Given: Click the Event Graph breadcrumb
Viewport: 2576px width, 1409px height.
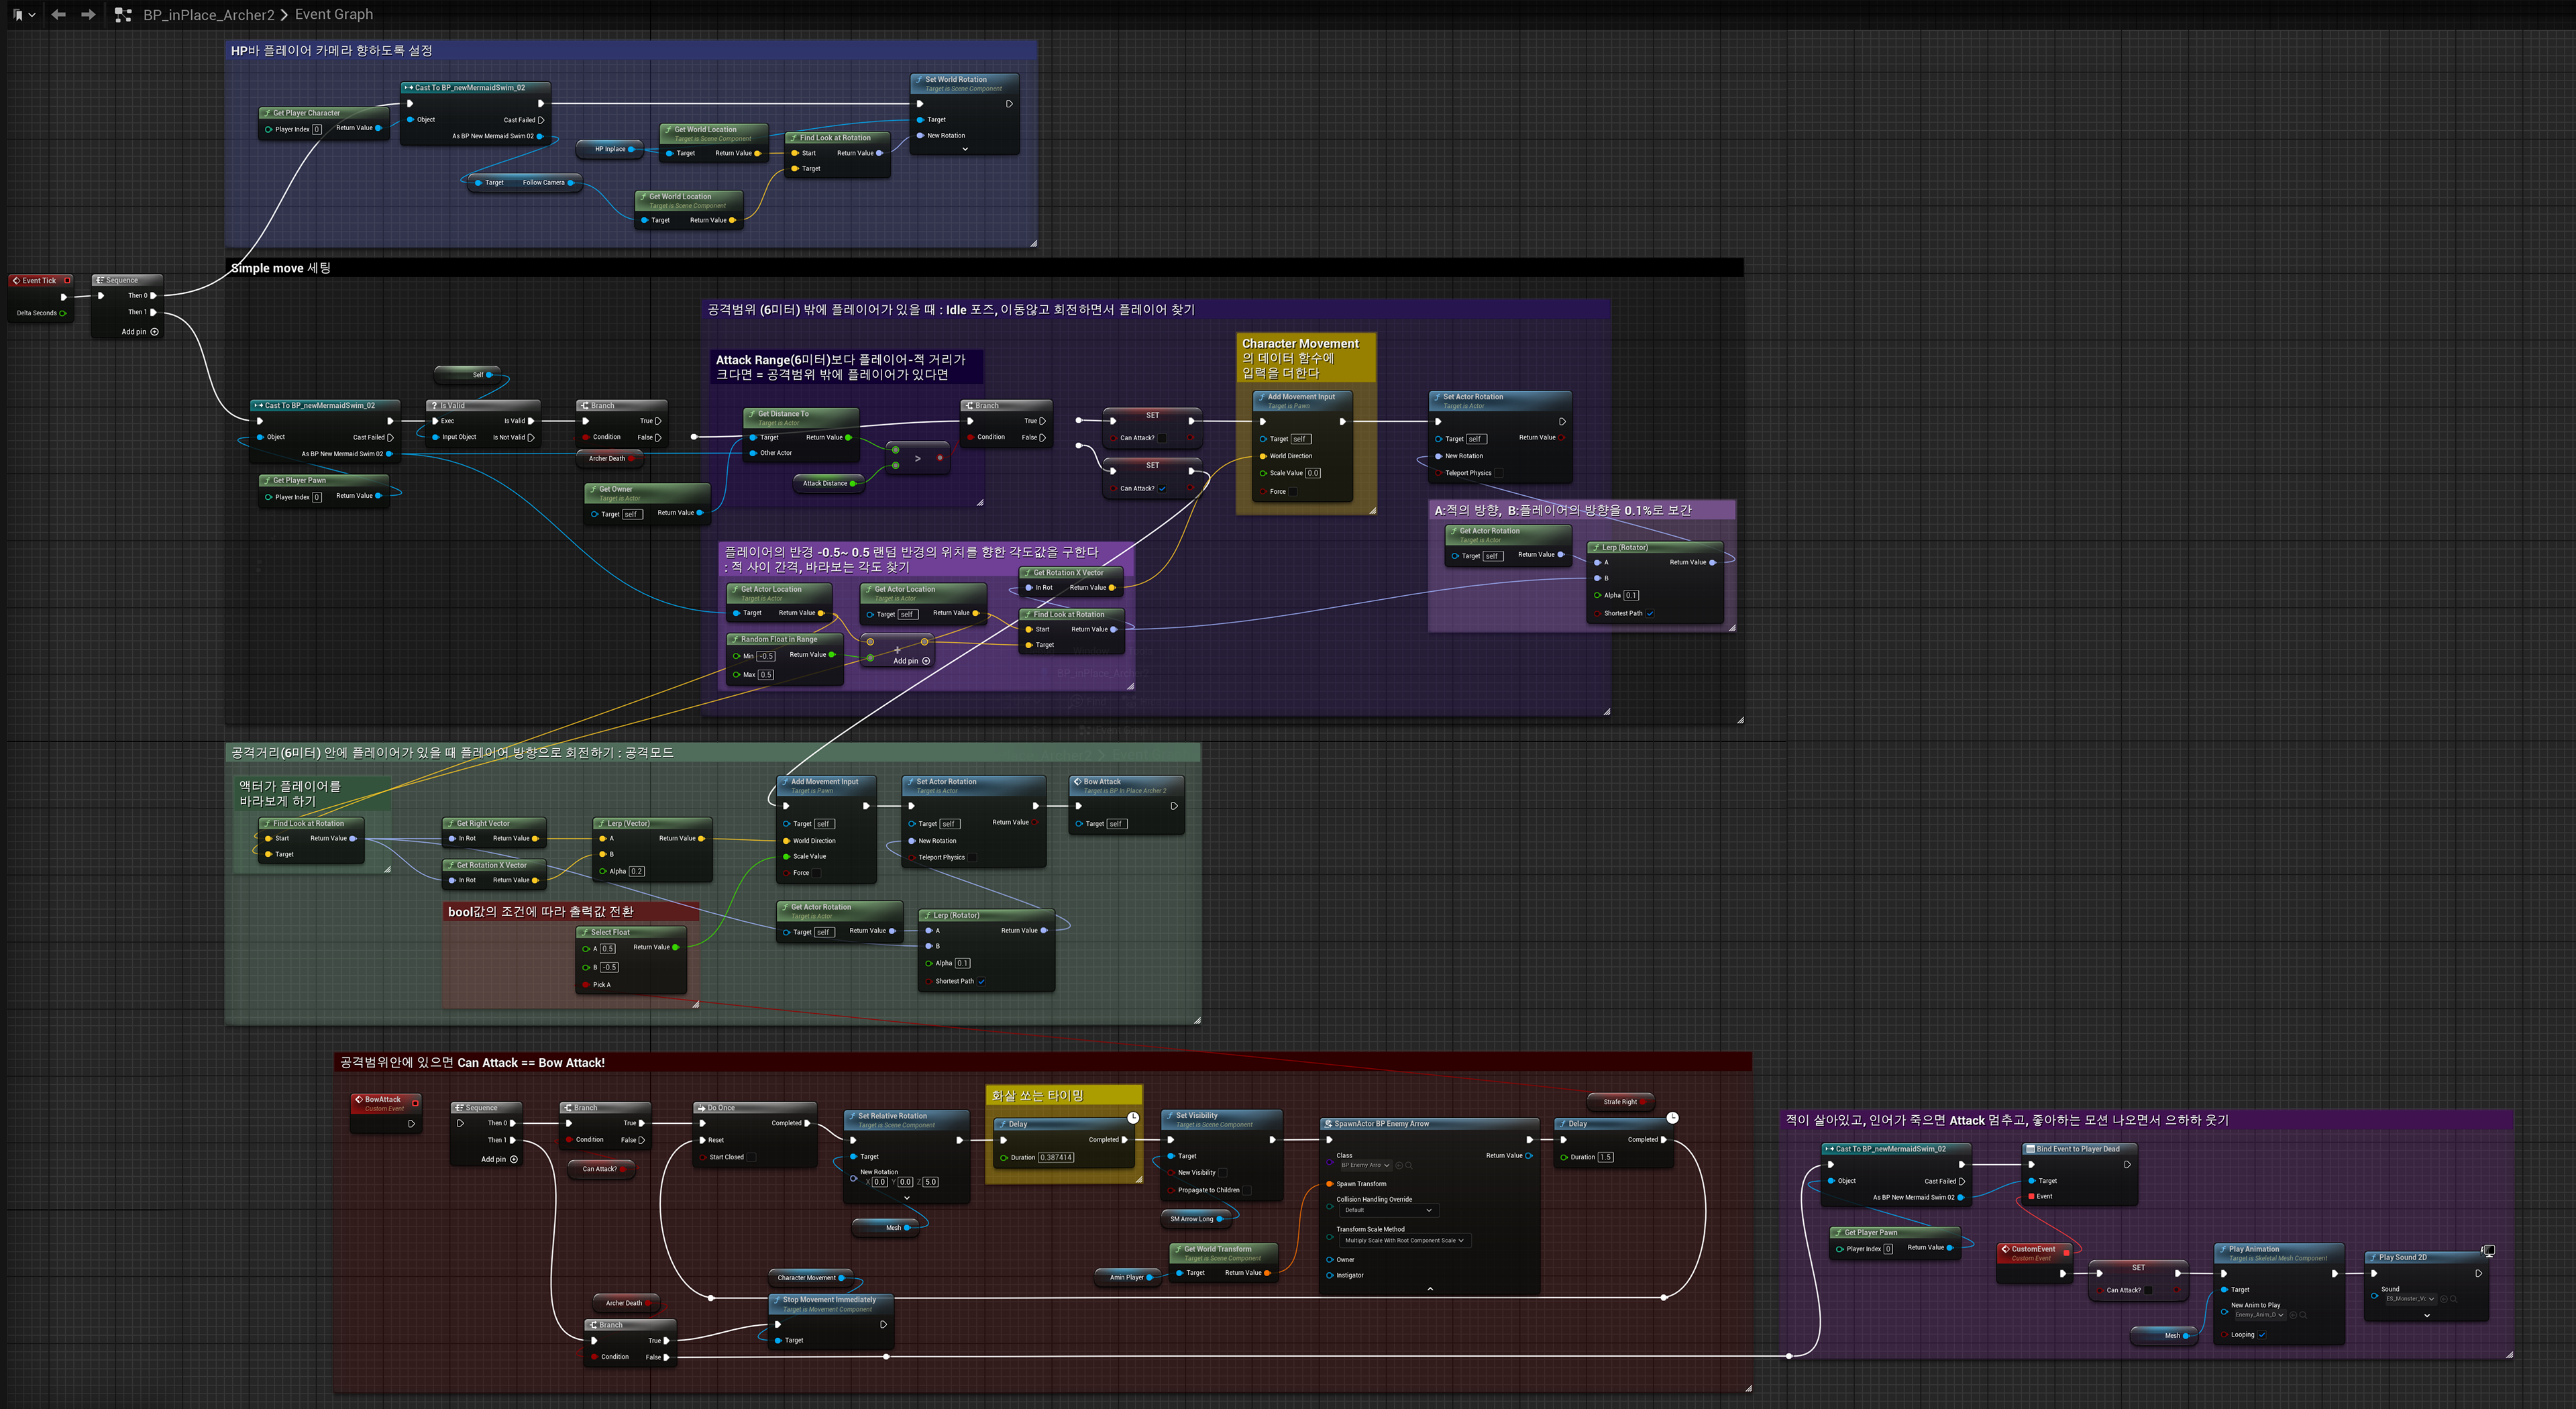Looking at the screenshot, I should (x=334, y=14).
